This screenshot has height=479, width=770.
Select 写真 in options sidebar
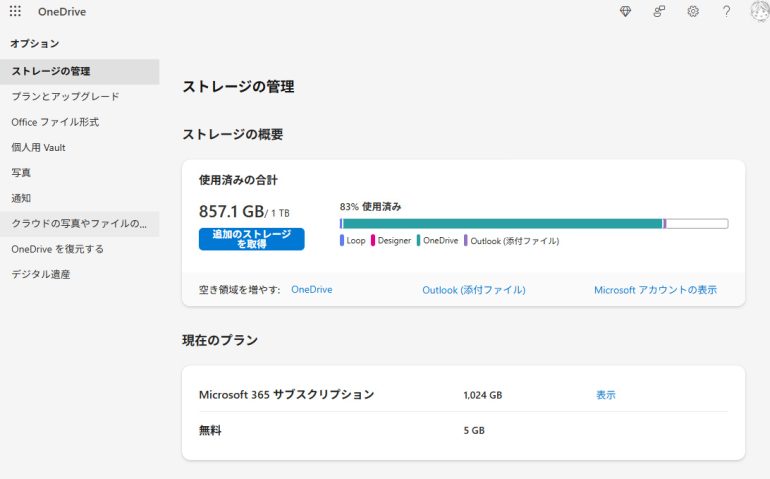coord(21,173)
